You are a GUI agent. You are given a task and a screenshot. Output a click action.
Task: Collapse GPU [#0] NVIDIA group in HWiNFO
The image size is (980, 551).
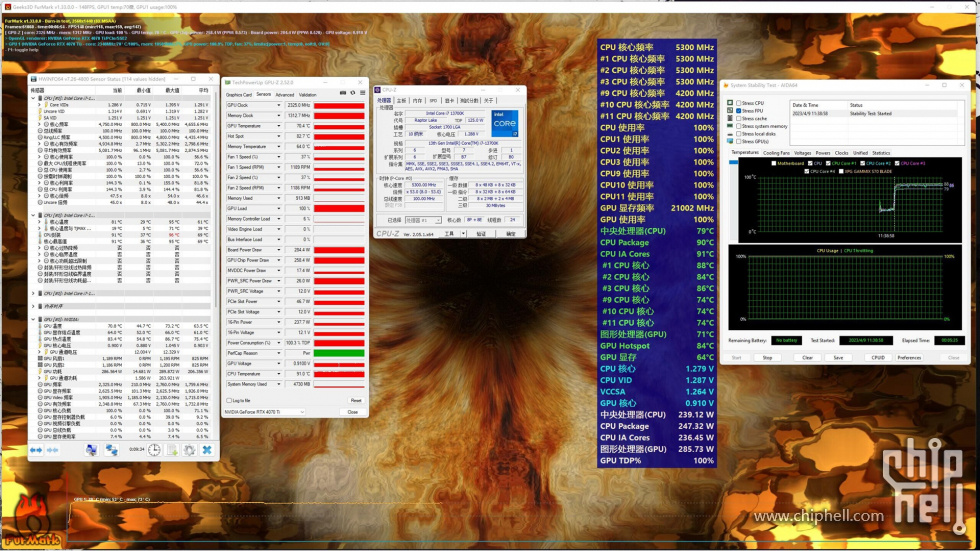(33, 319)
